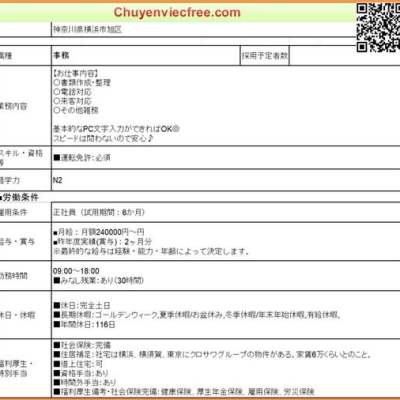The width and height of the screenshot is (400, 400).
Task: Click the ■社会保険:完備 line
Action: 82,345
